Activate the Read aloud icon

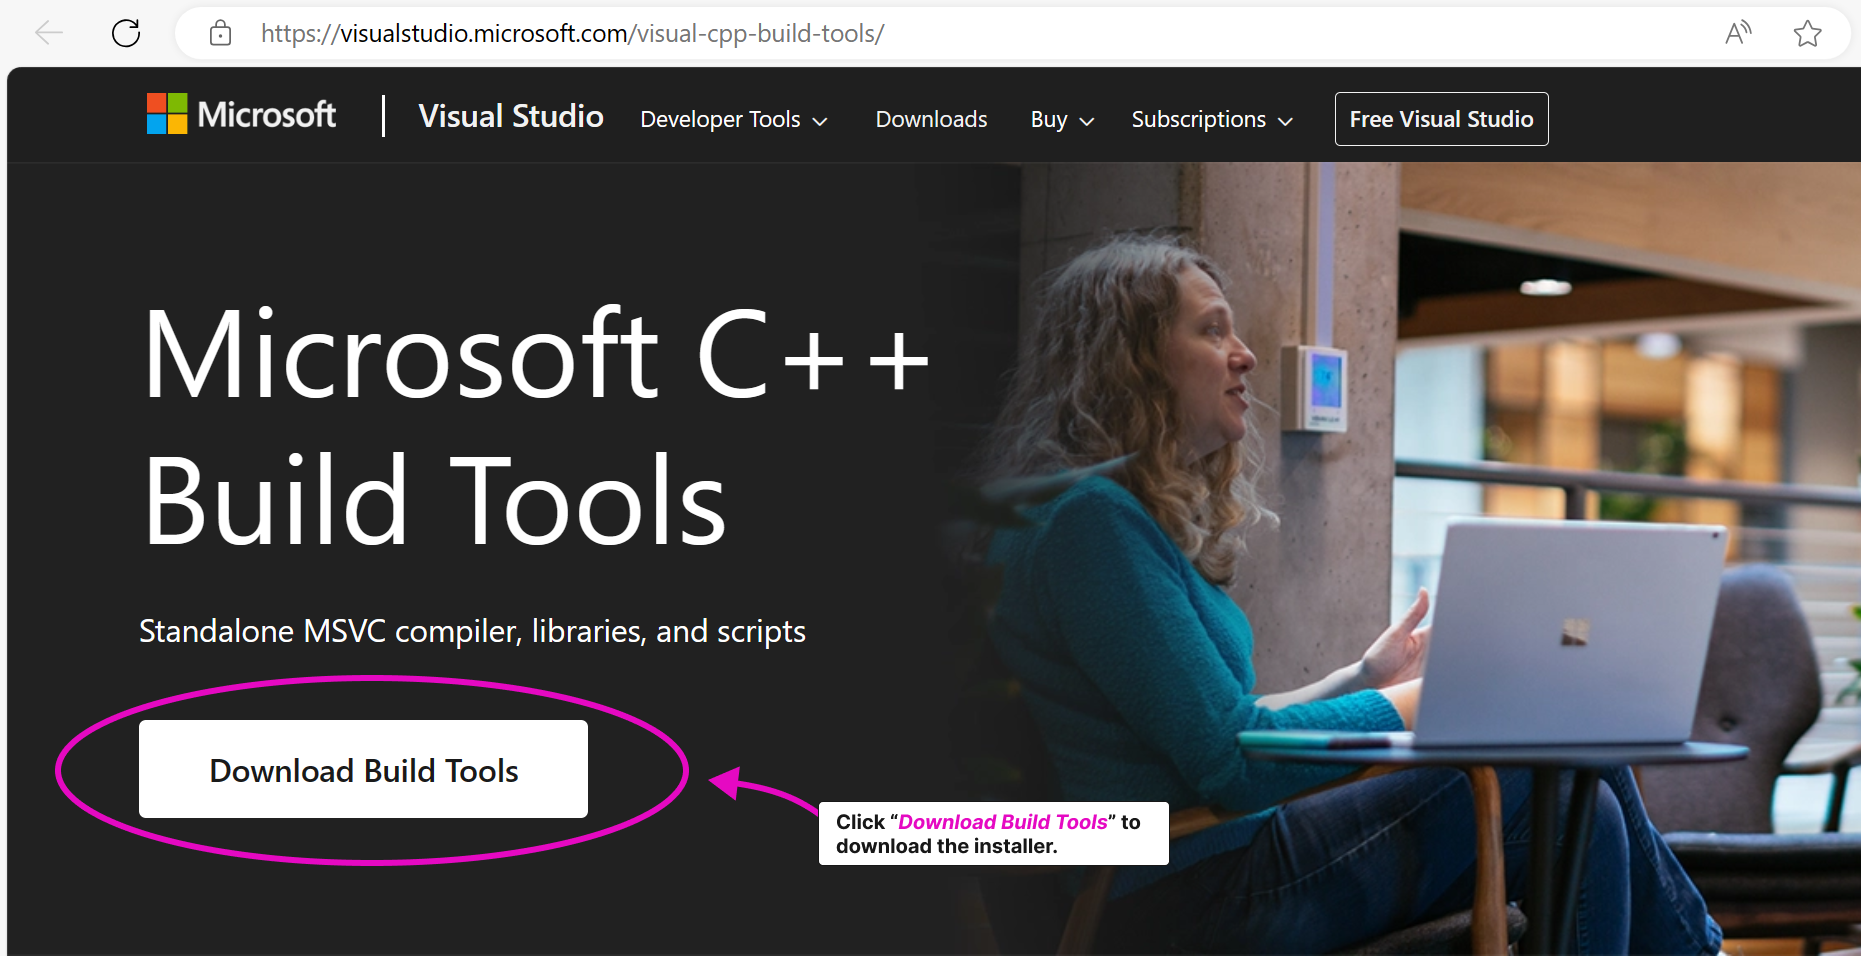[1738, 33]
